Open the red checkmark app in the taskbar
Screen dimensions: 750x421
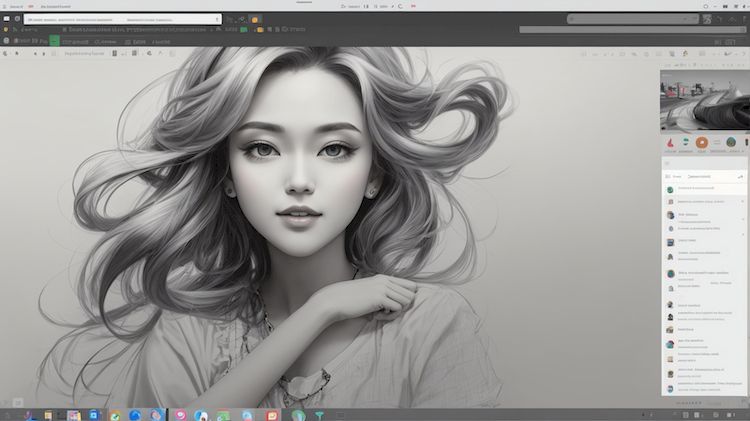272,415
